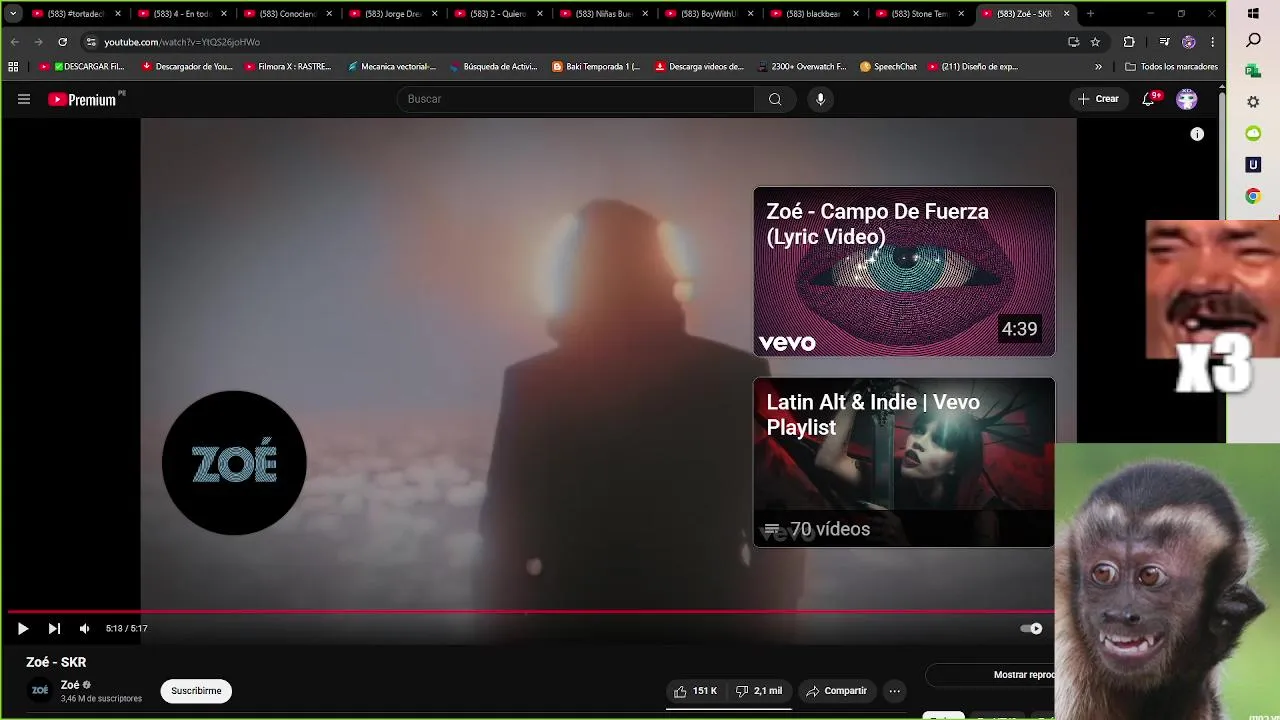Click the search magnifier button
This screenshot has height=720, width=1280.
coord(775,99)
